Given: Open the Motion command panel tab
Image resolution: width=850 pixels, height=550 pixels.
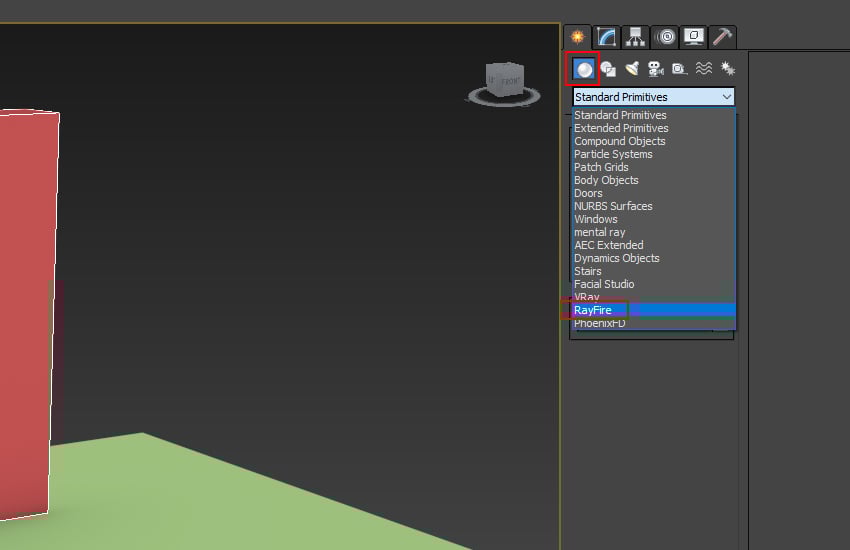Looking at the screenshot, I should click(665, 37).
